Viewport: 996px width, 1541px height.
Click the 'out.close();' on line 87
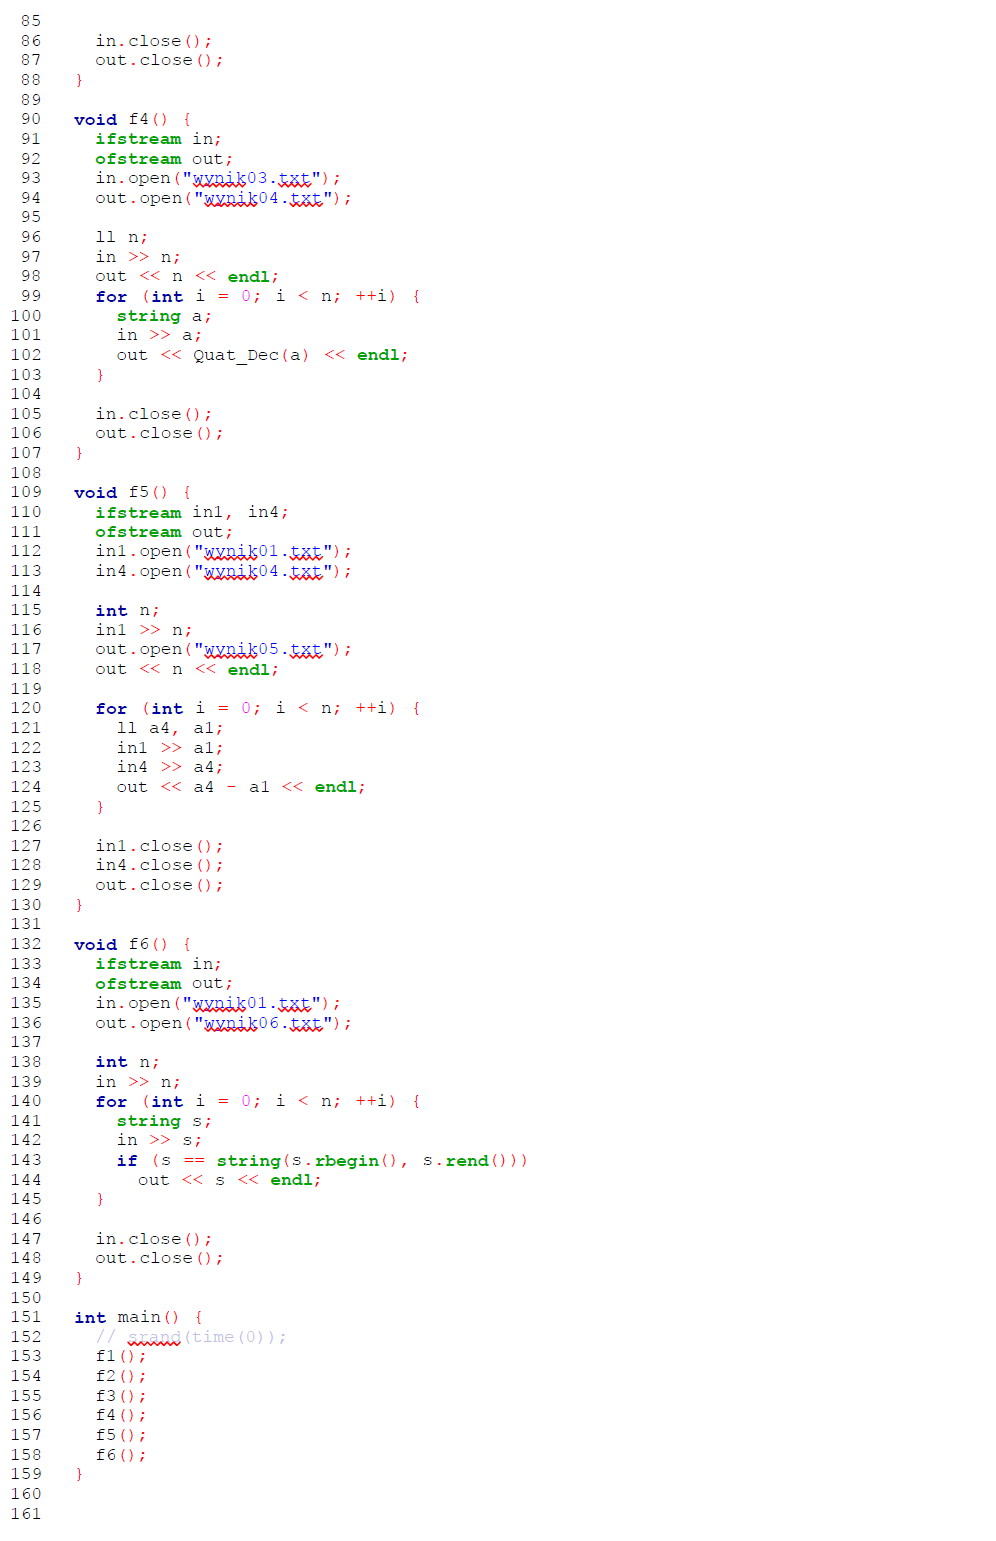tap(159, 60)
